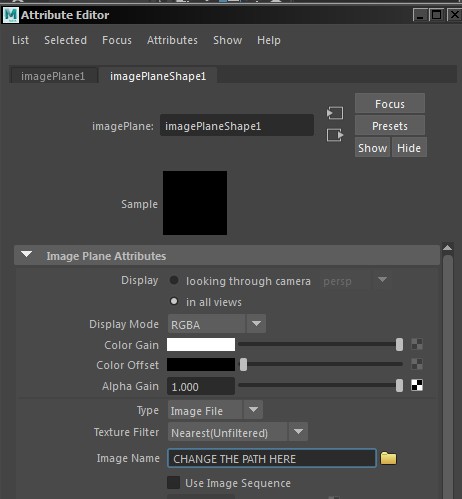Open the Focus menu
Viewport: 462px width, 499px height.
tap(117, 40)
